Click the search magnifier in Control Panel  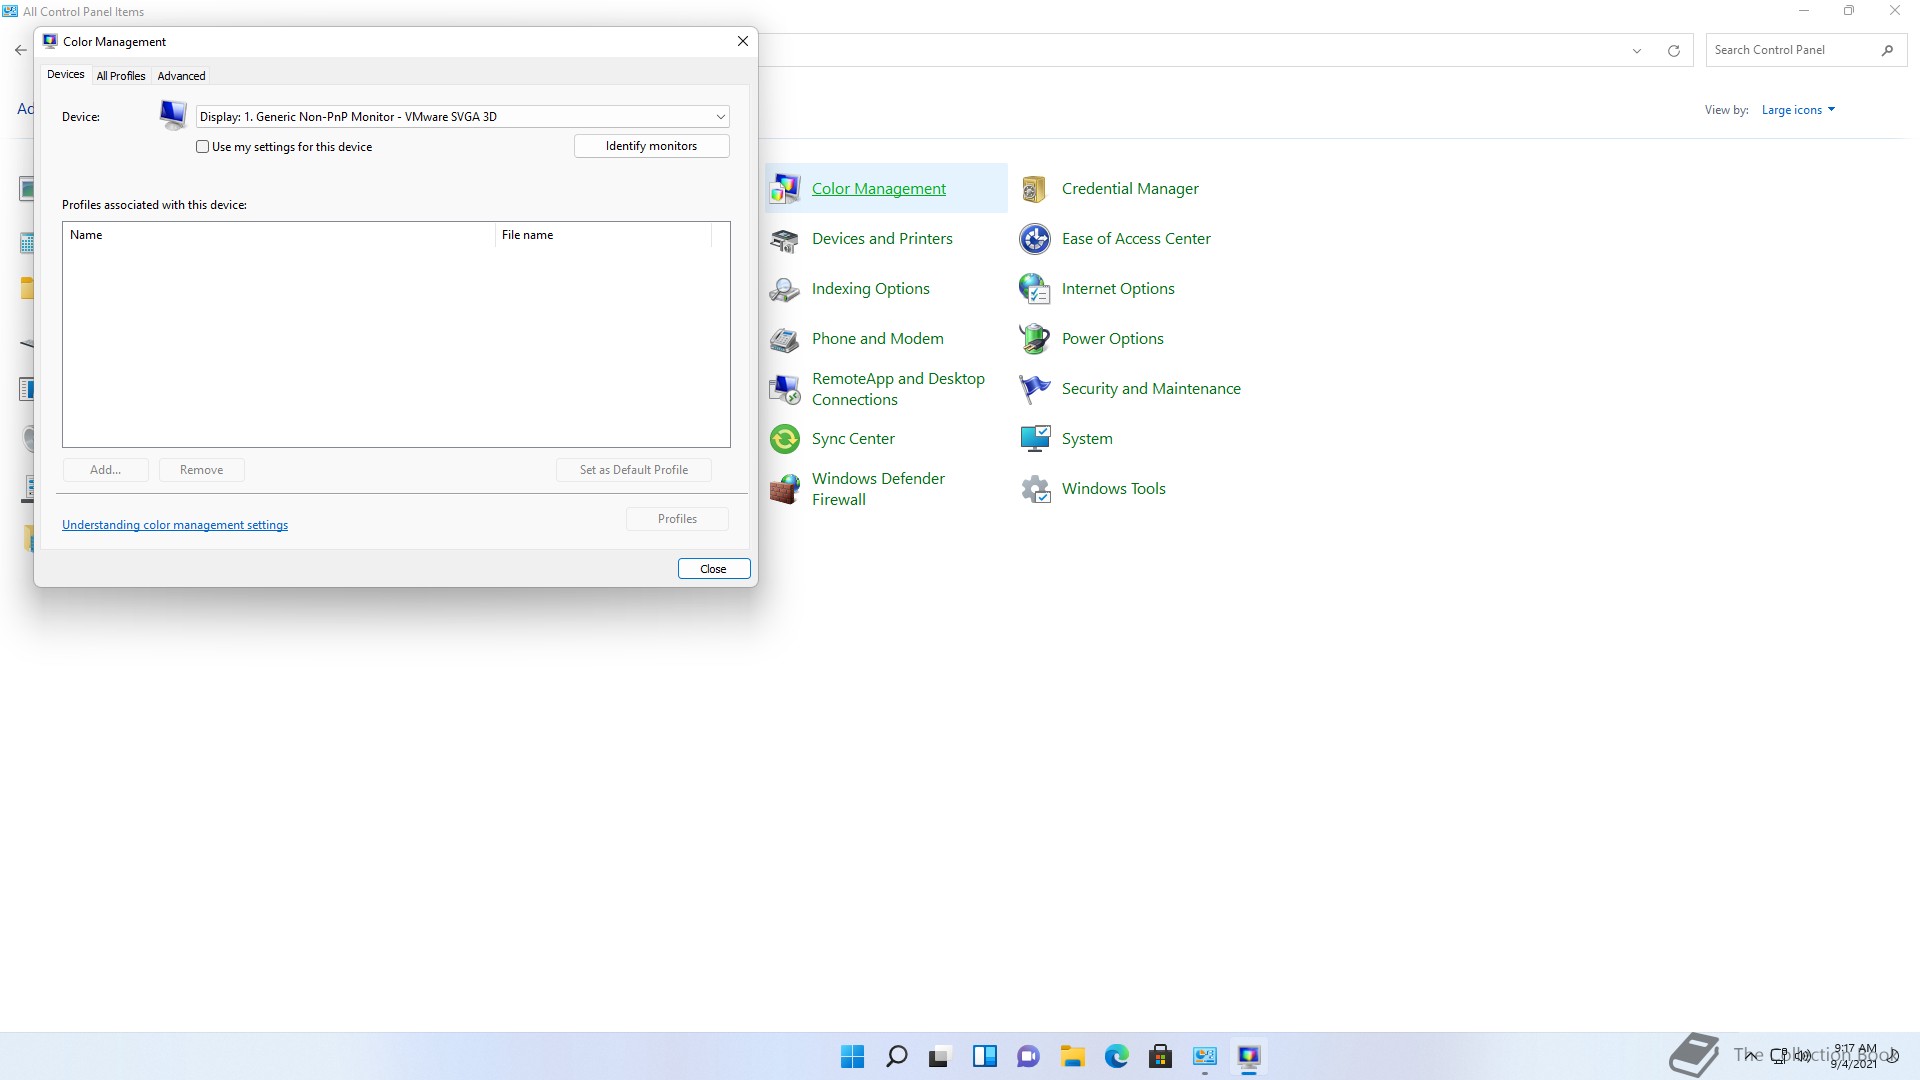click(1887, 50)
